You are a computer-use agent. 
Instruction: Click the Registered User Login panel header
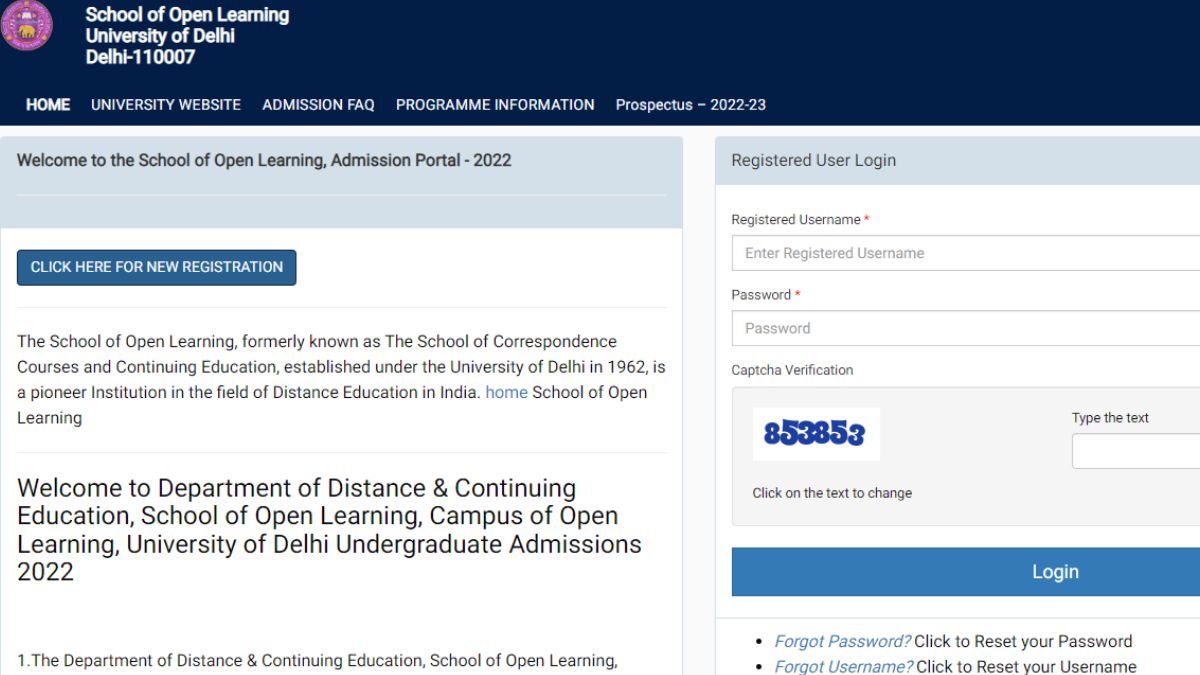coord(813,160)
